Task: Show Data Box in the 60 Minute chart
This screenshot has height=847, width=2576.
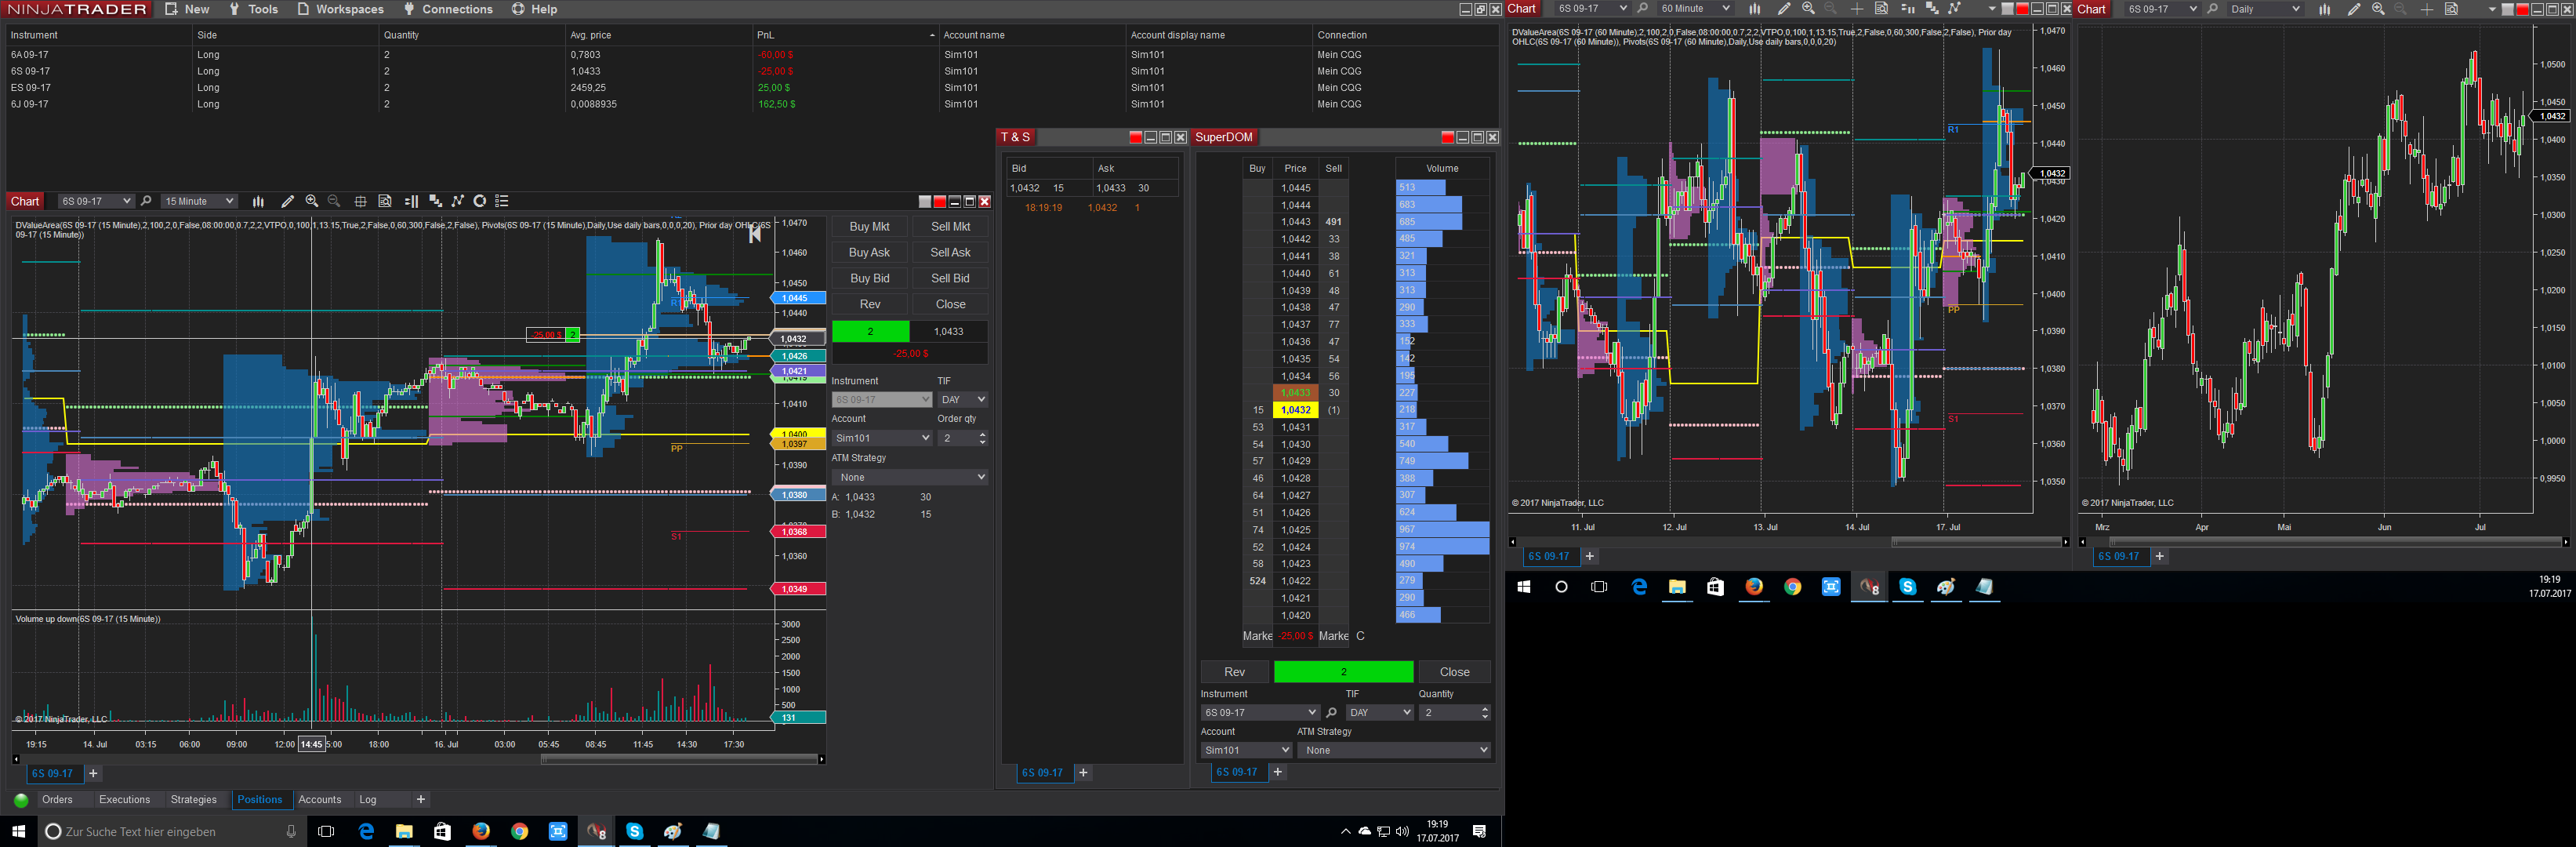Action: [x=1881, y=9]
